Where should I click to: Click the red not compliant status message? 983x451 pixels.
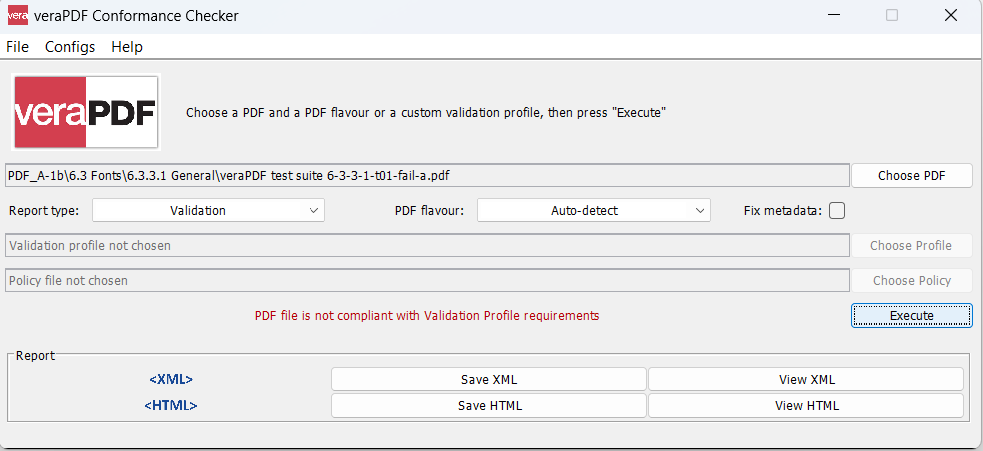[427, 316]
